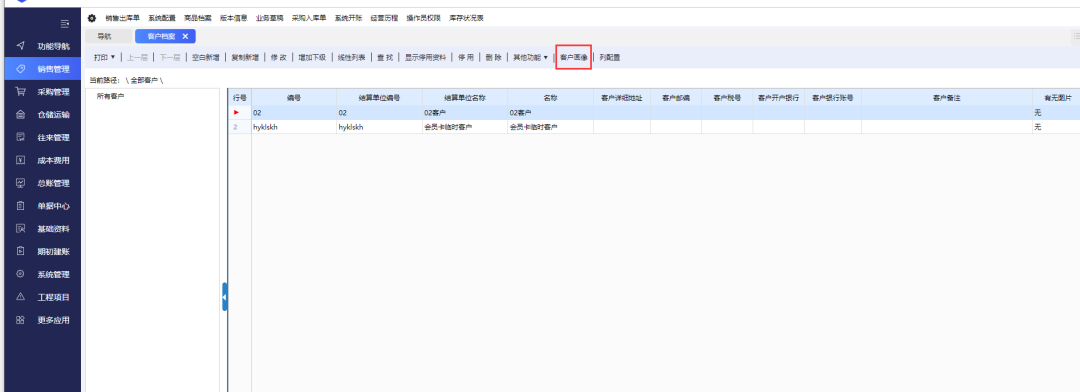Collapse the left tree panel splitter
Image resolution: width=1080 pixels, height=392 pixels.
point(225,297)
